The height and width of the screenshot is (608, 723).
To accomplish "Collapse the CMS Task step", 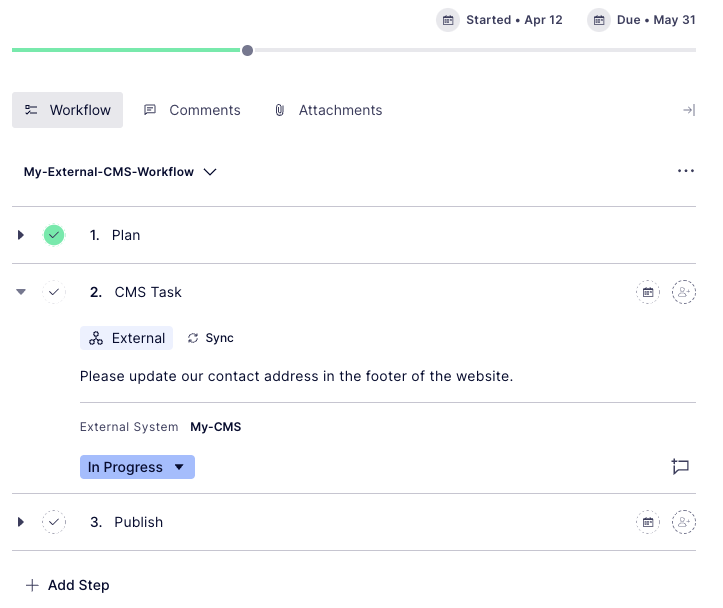I will (x=21, y=292).
